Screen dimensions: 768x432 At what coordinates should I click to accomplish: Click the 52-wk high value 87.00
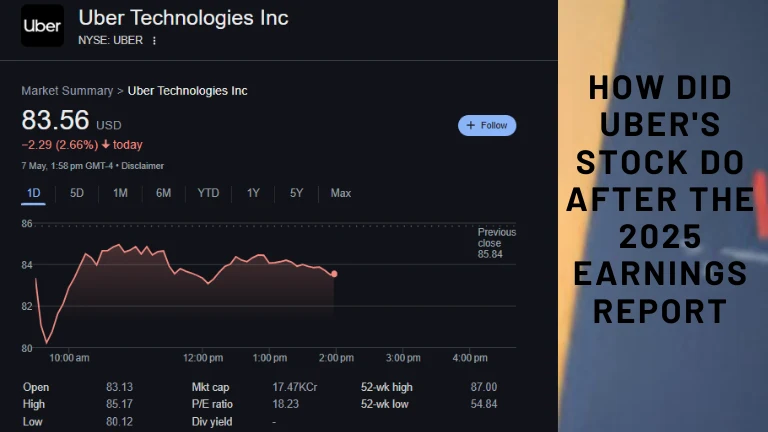pos(483,387)
